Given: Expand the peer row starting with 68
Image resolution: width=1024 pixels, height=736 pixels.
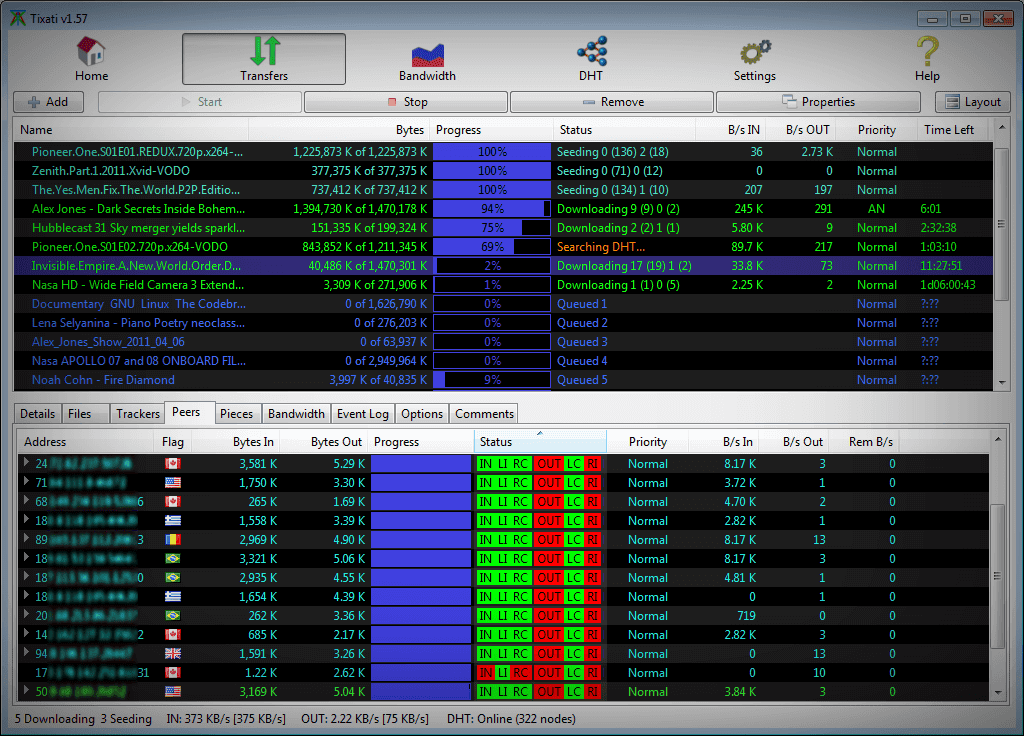Looking at the screenshot, I should coord(26,501).
